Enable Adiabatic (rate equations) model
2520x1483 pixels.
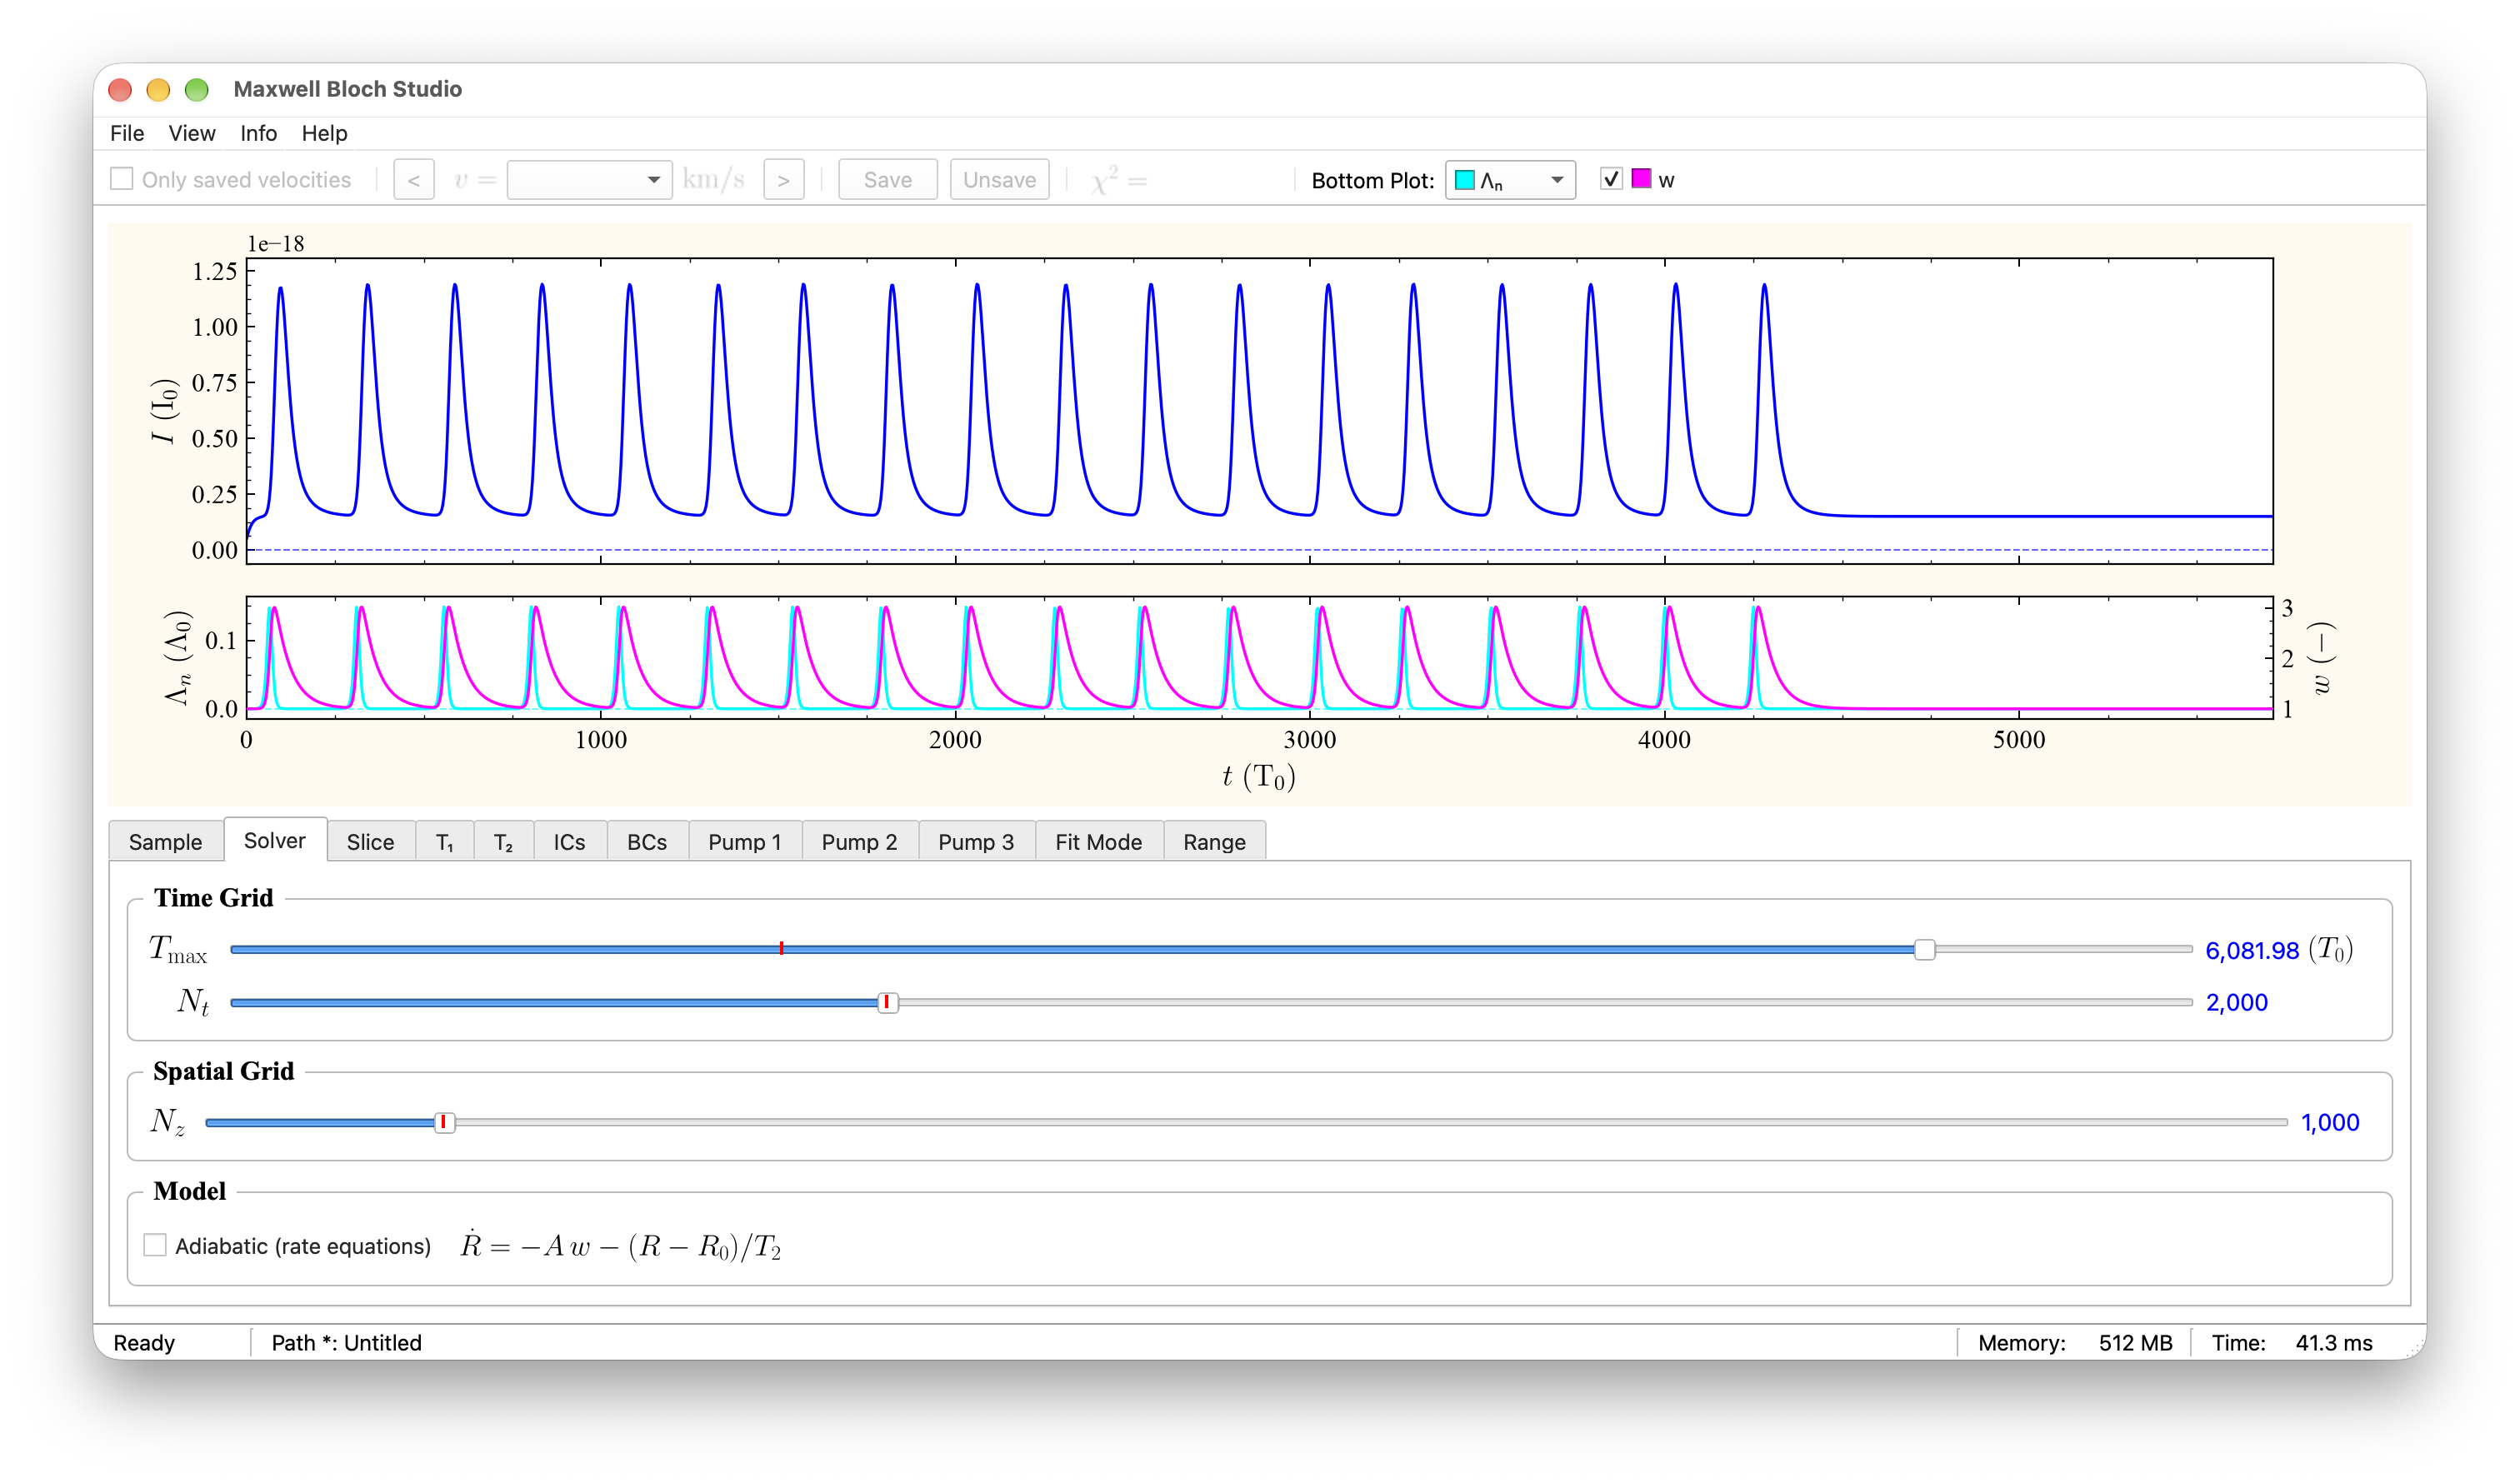click(155, 1245)
